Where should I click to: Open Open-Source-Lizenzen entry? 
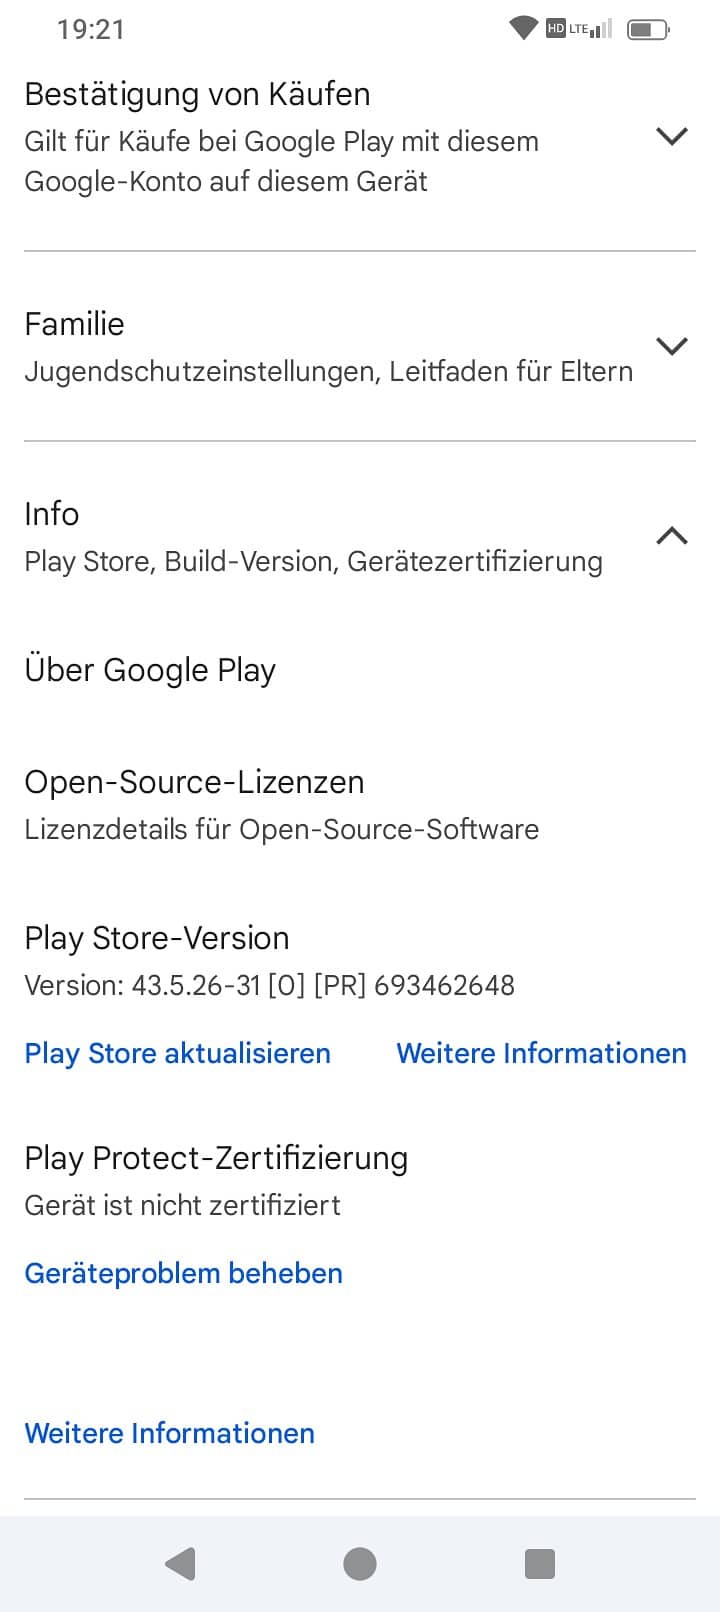[x=194, y=782]
